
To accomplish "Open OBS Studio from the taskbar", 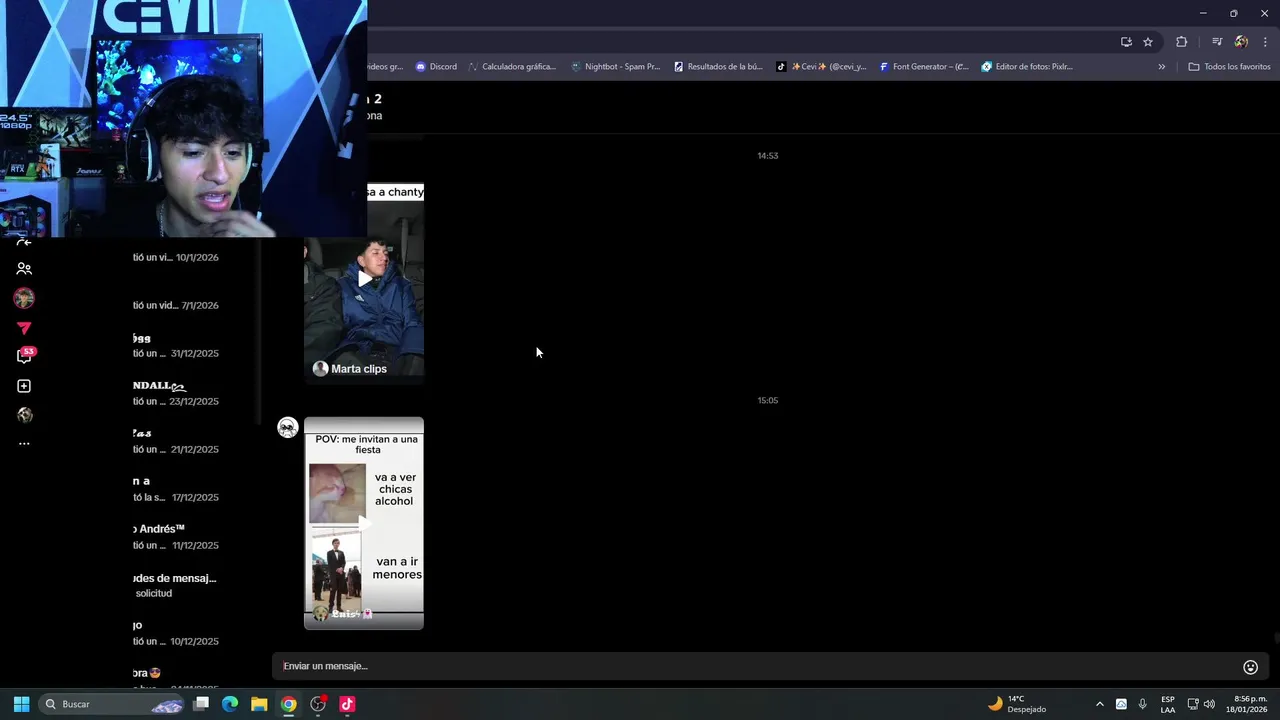I will 318,704.
